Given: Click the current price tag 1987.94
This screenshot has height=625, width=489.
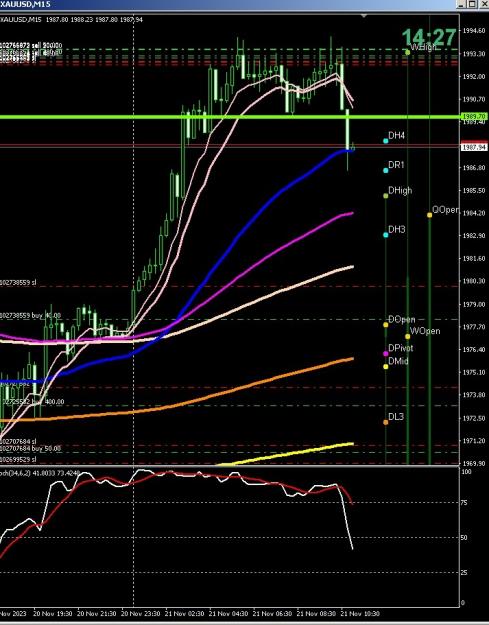Looking at the screenshot, I should pos(474,147).
